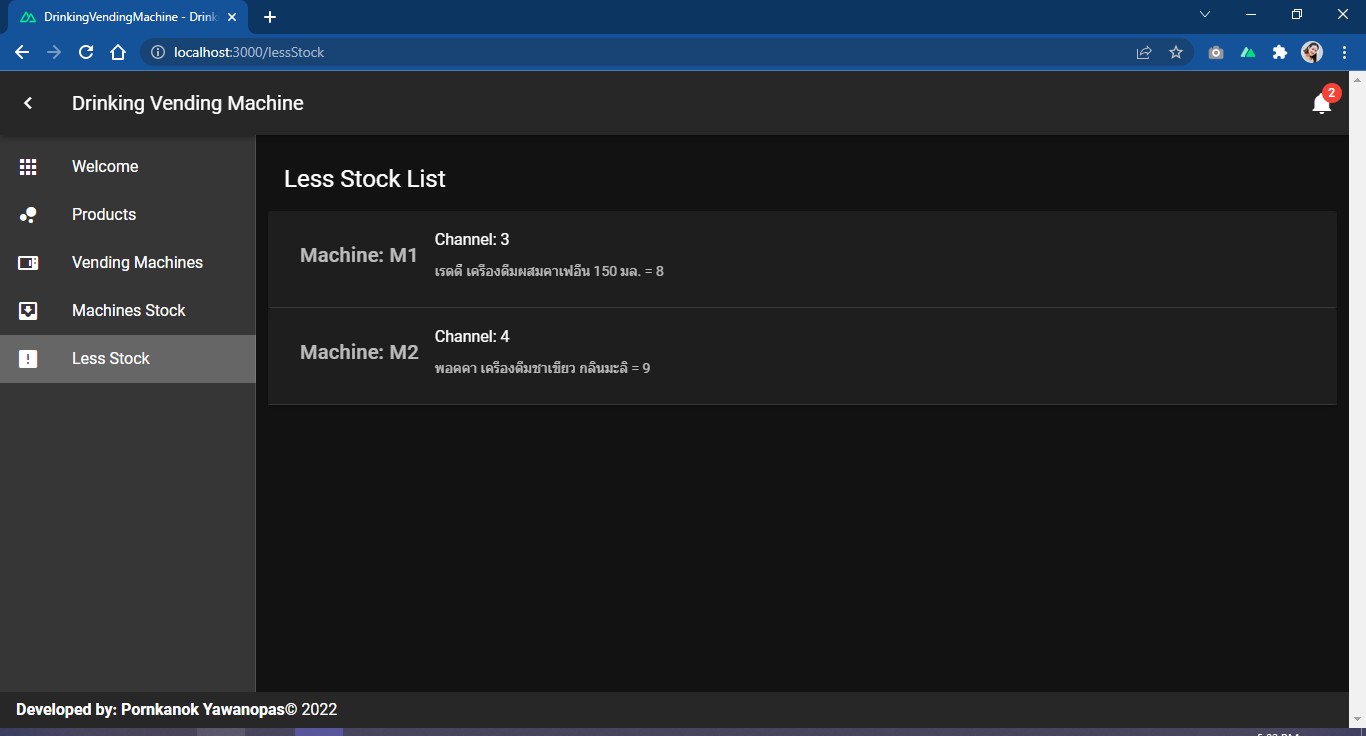Open the extensions puzzle-piece menu

pos(1280,52)
